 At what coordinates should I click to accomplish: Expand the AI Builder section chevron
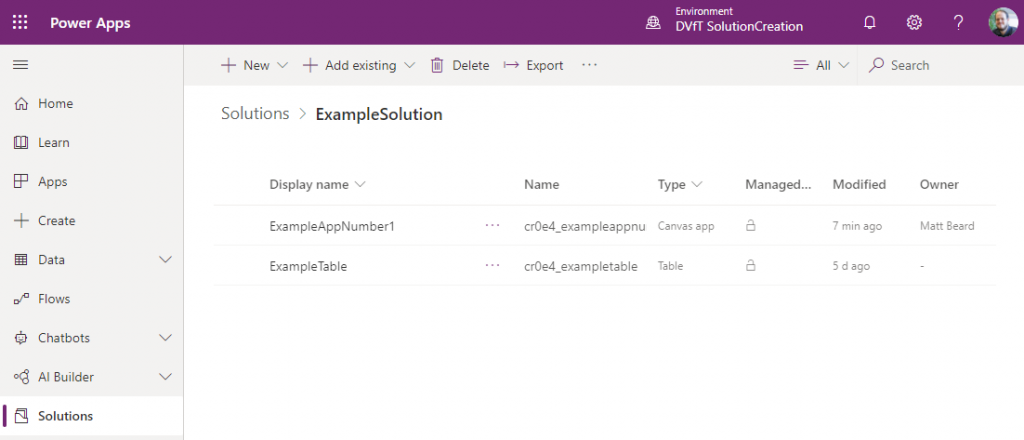pyautogui.click(x=166, y=377)
